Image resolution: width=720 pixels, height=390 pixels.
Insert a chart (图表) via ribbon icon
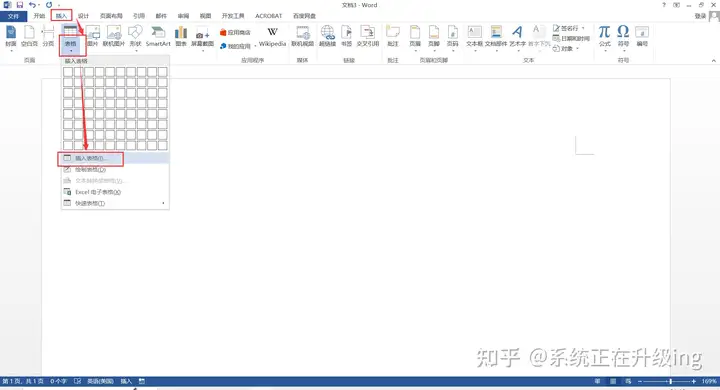[181, 36]
